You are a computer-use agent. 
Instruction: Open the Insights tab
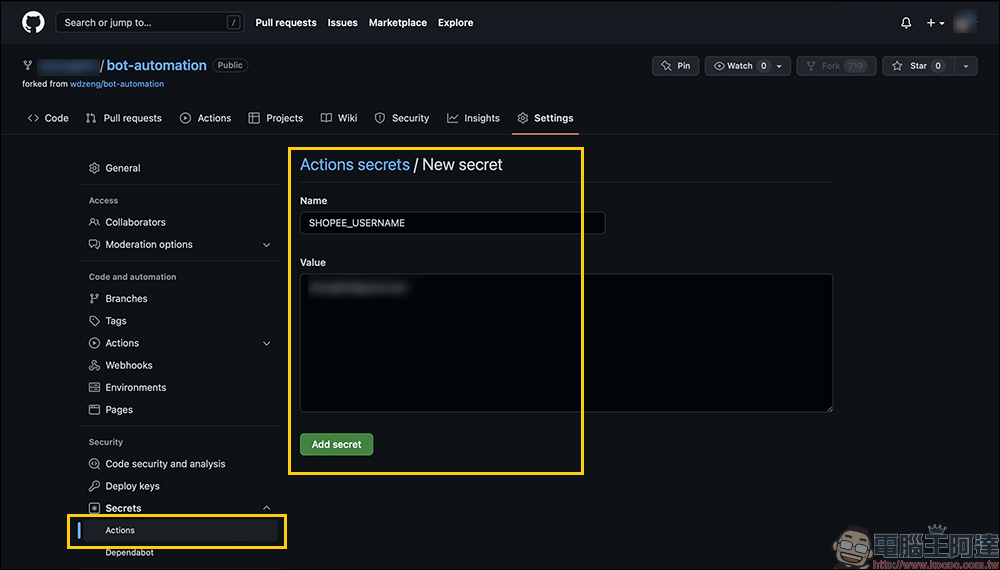(473, 118)
